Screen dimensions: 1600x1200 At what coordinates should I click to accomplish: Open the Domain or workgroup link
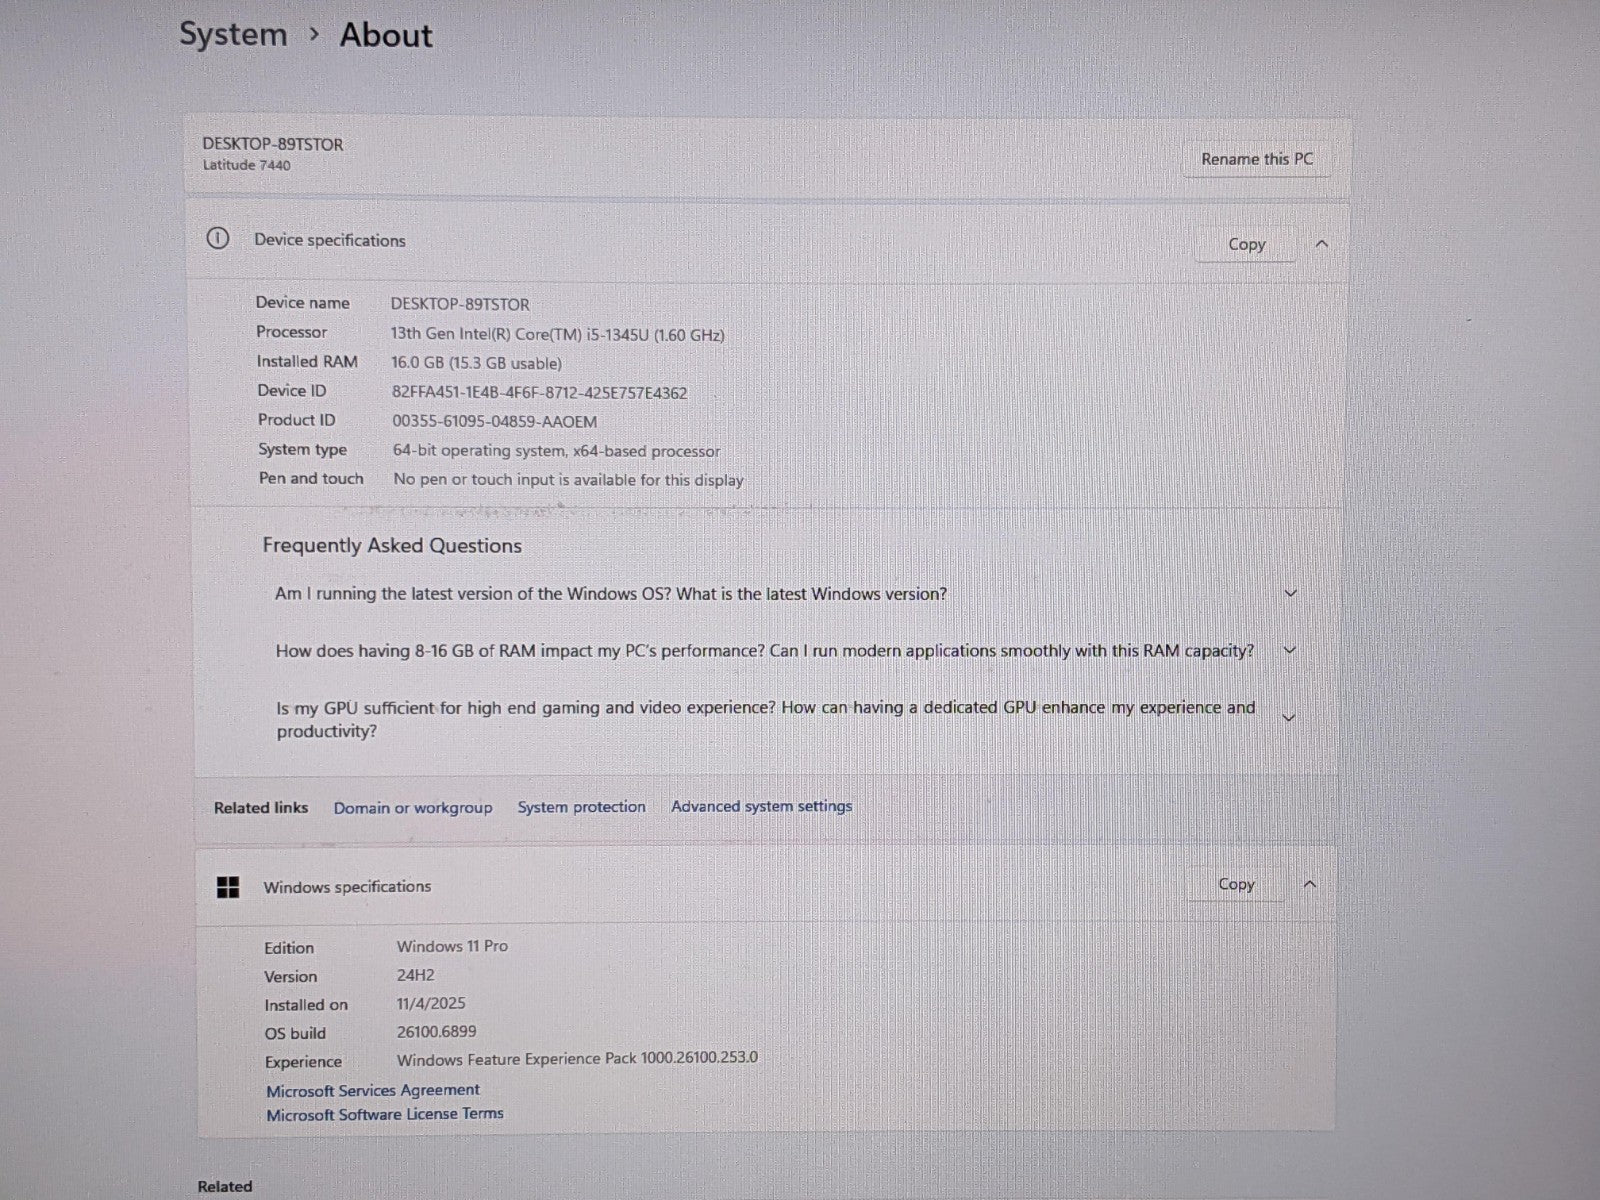[x=413, y=808]
